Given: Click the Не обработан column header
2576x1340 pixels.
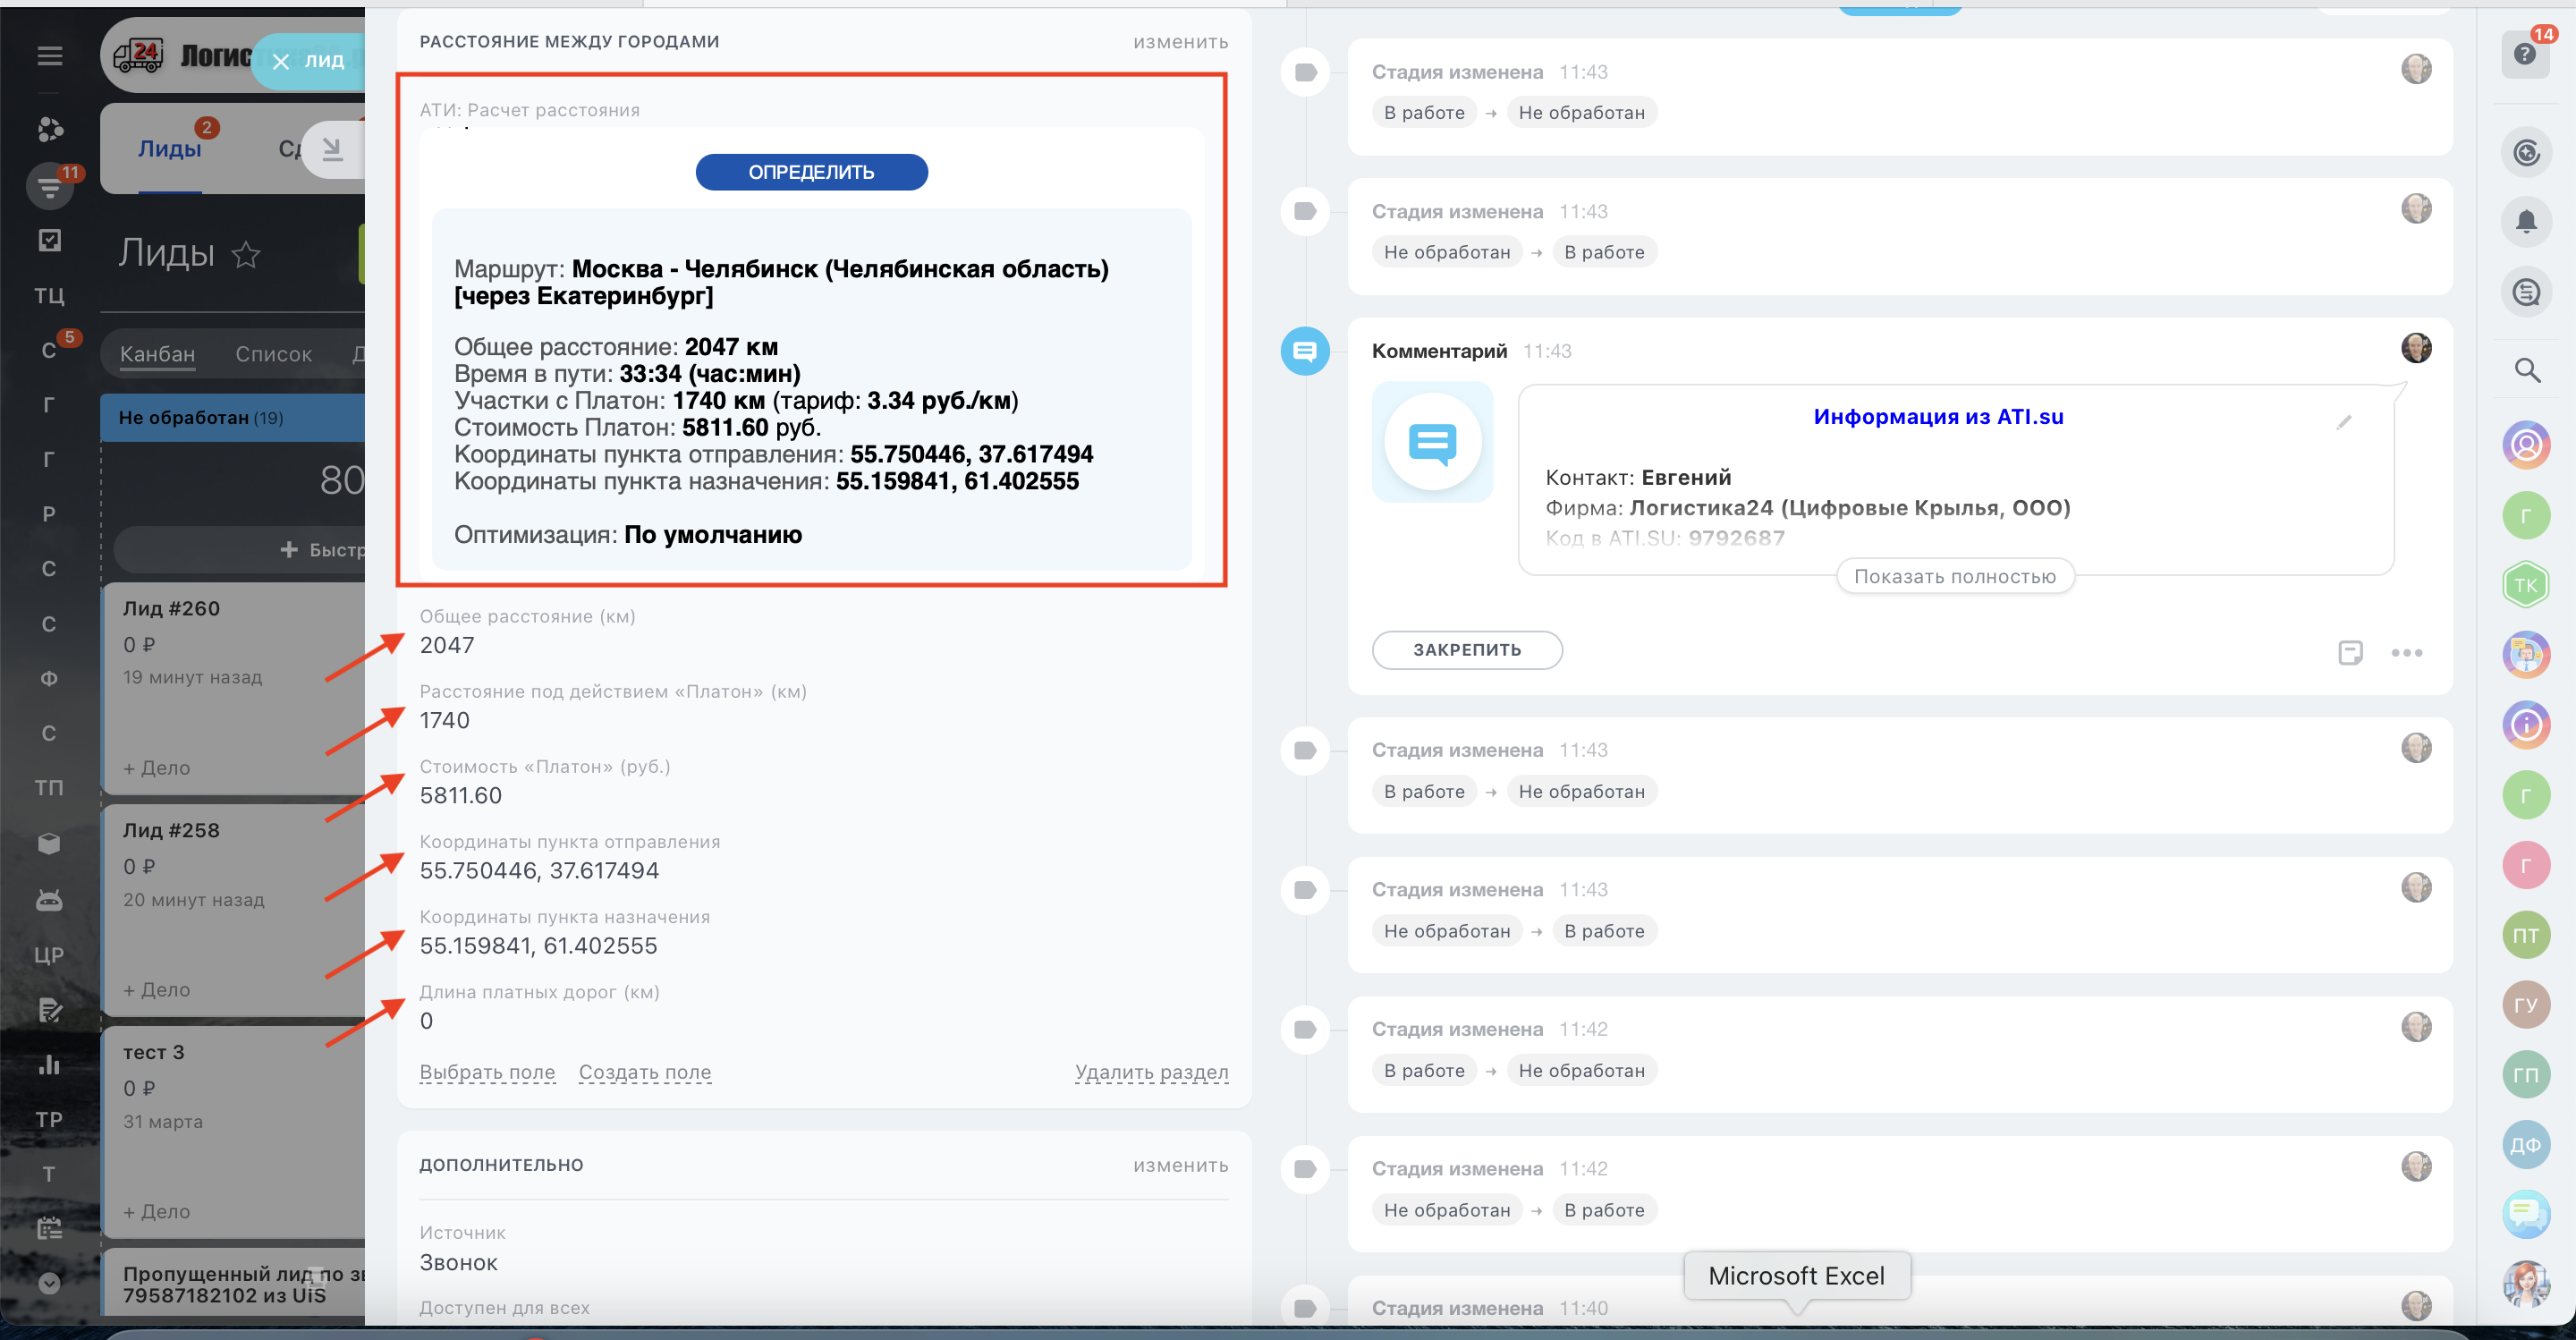Looking at the screenshot, I should coord(233,418).
